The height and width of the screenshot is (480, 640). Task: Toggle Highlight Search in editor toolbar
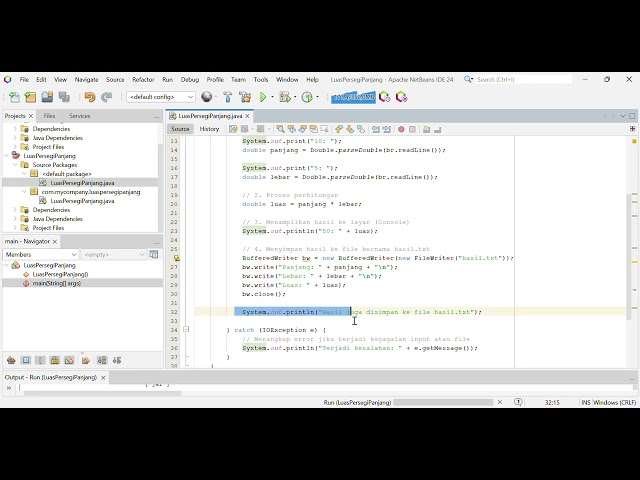tap(313, 129)
